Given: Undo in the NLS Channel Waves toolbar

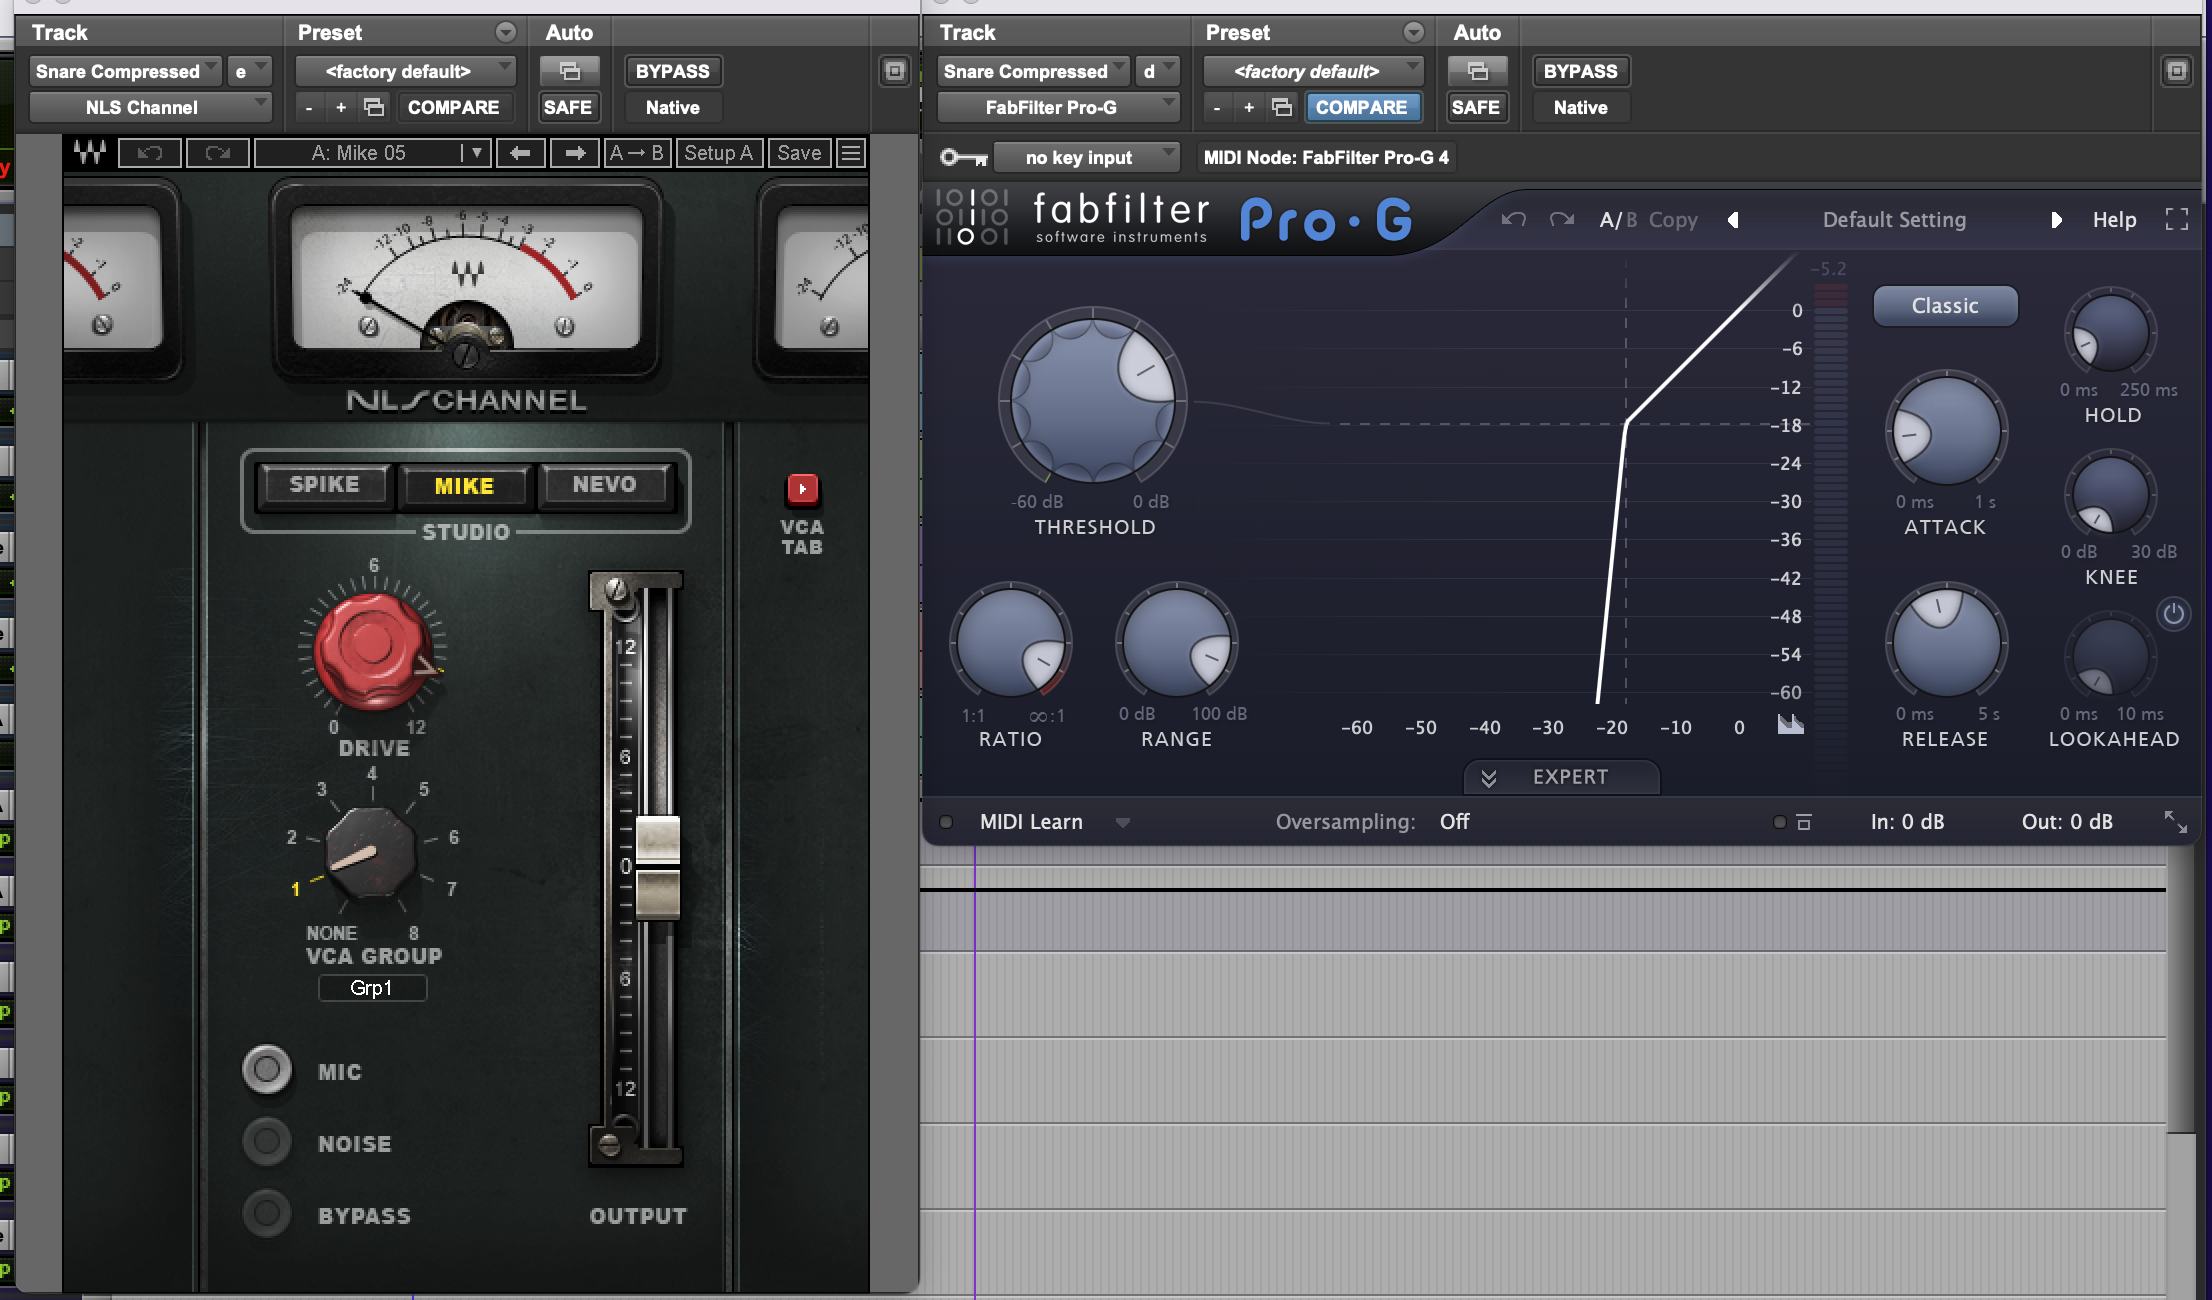Looking at the screenshot, I should (150, 153).
